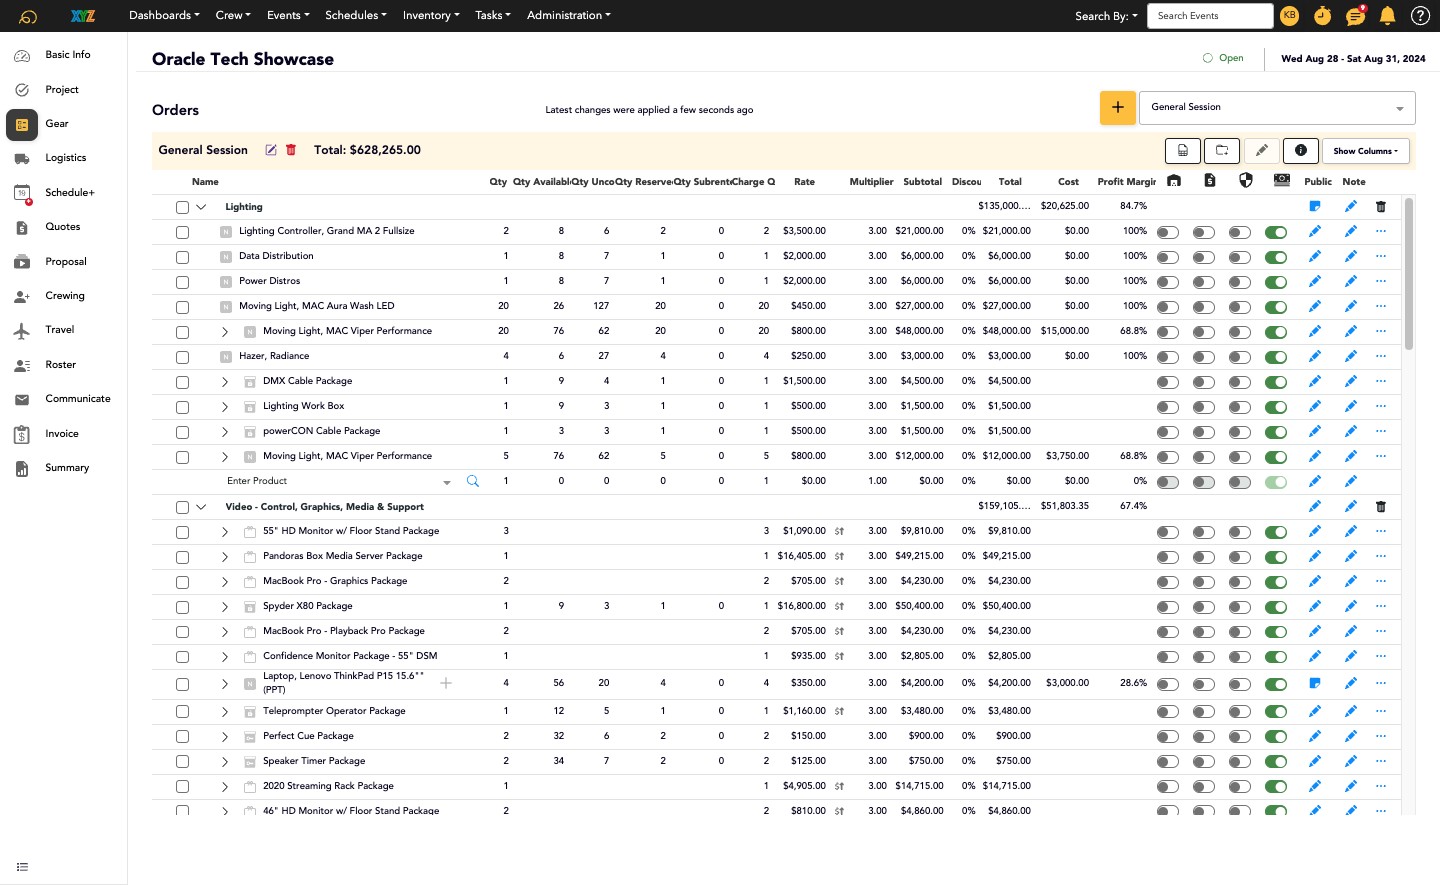Viewport: 1440px width, 885px height.
Task: Open the Administration menu
Action: click(x=568, y=15)
